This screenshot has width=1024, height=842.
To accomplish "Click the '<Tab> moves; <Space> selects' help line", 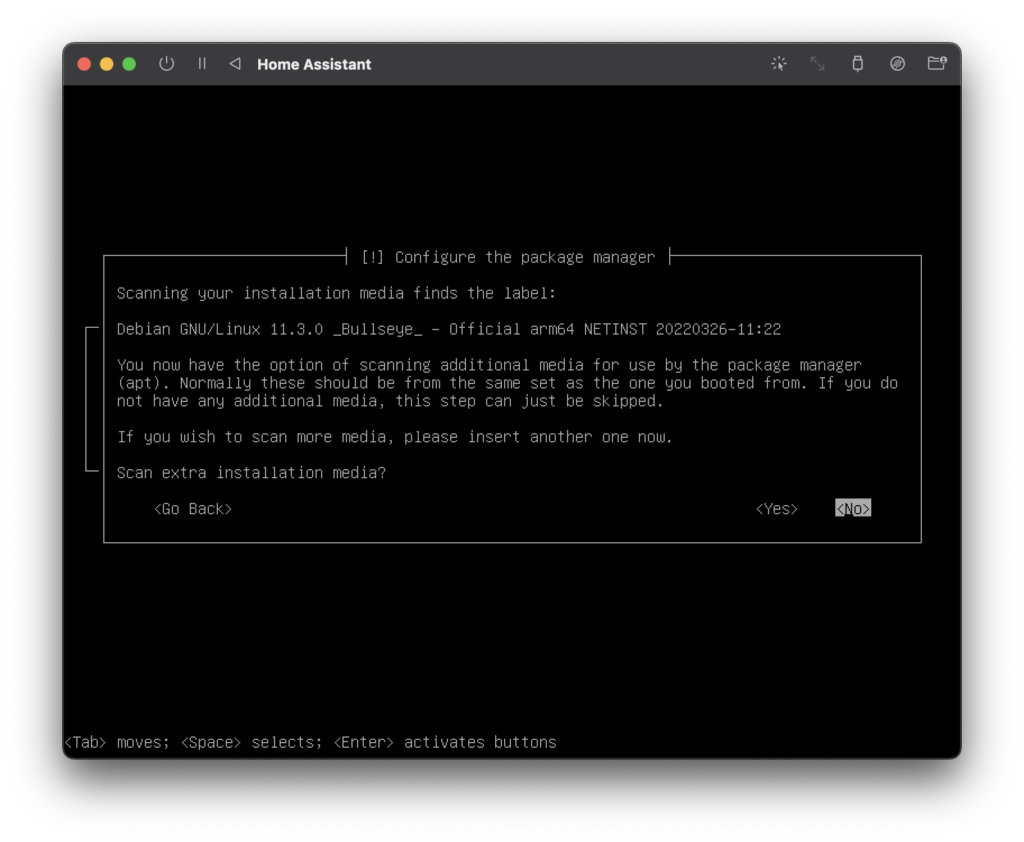I will pyautogui.click(x=310, y=743).
